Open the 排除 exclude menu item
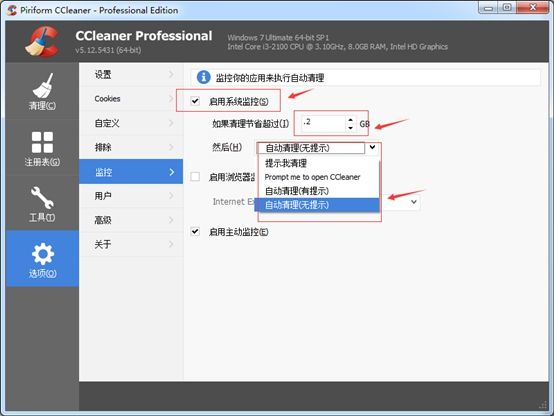This screenshot has height=416, width=554. tap(131, 147)
